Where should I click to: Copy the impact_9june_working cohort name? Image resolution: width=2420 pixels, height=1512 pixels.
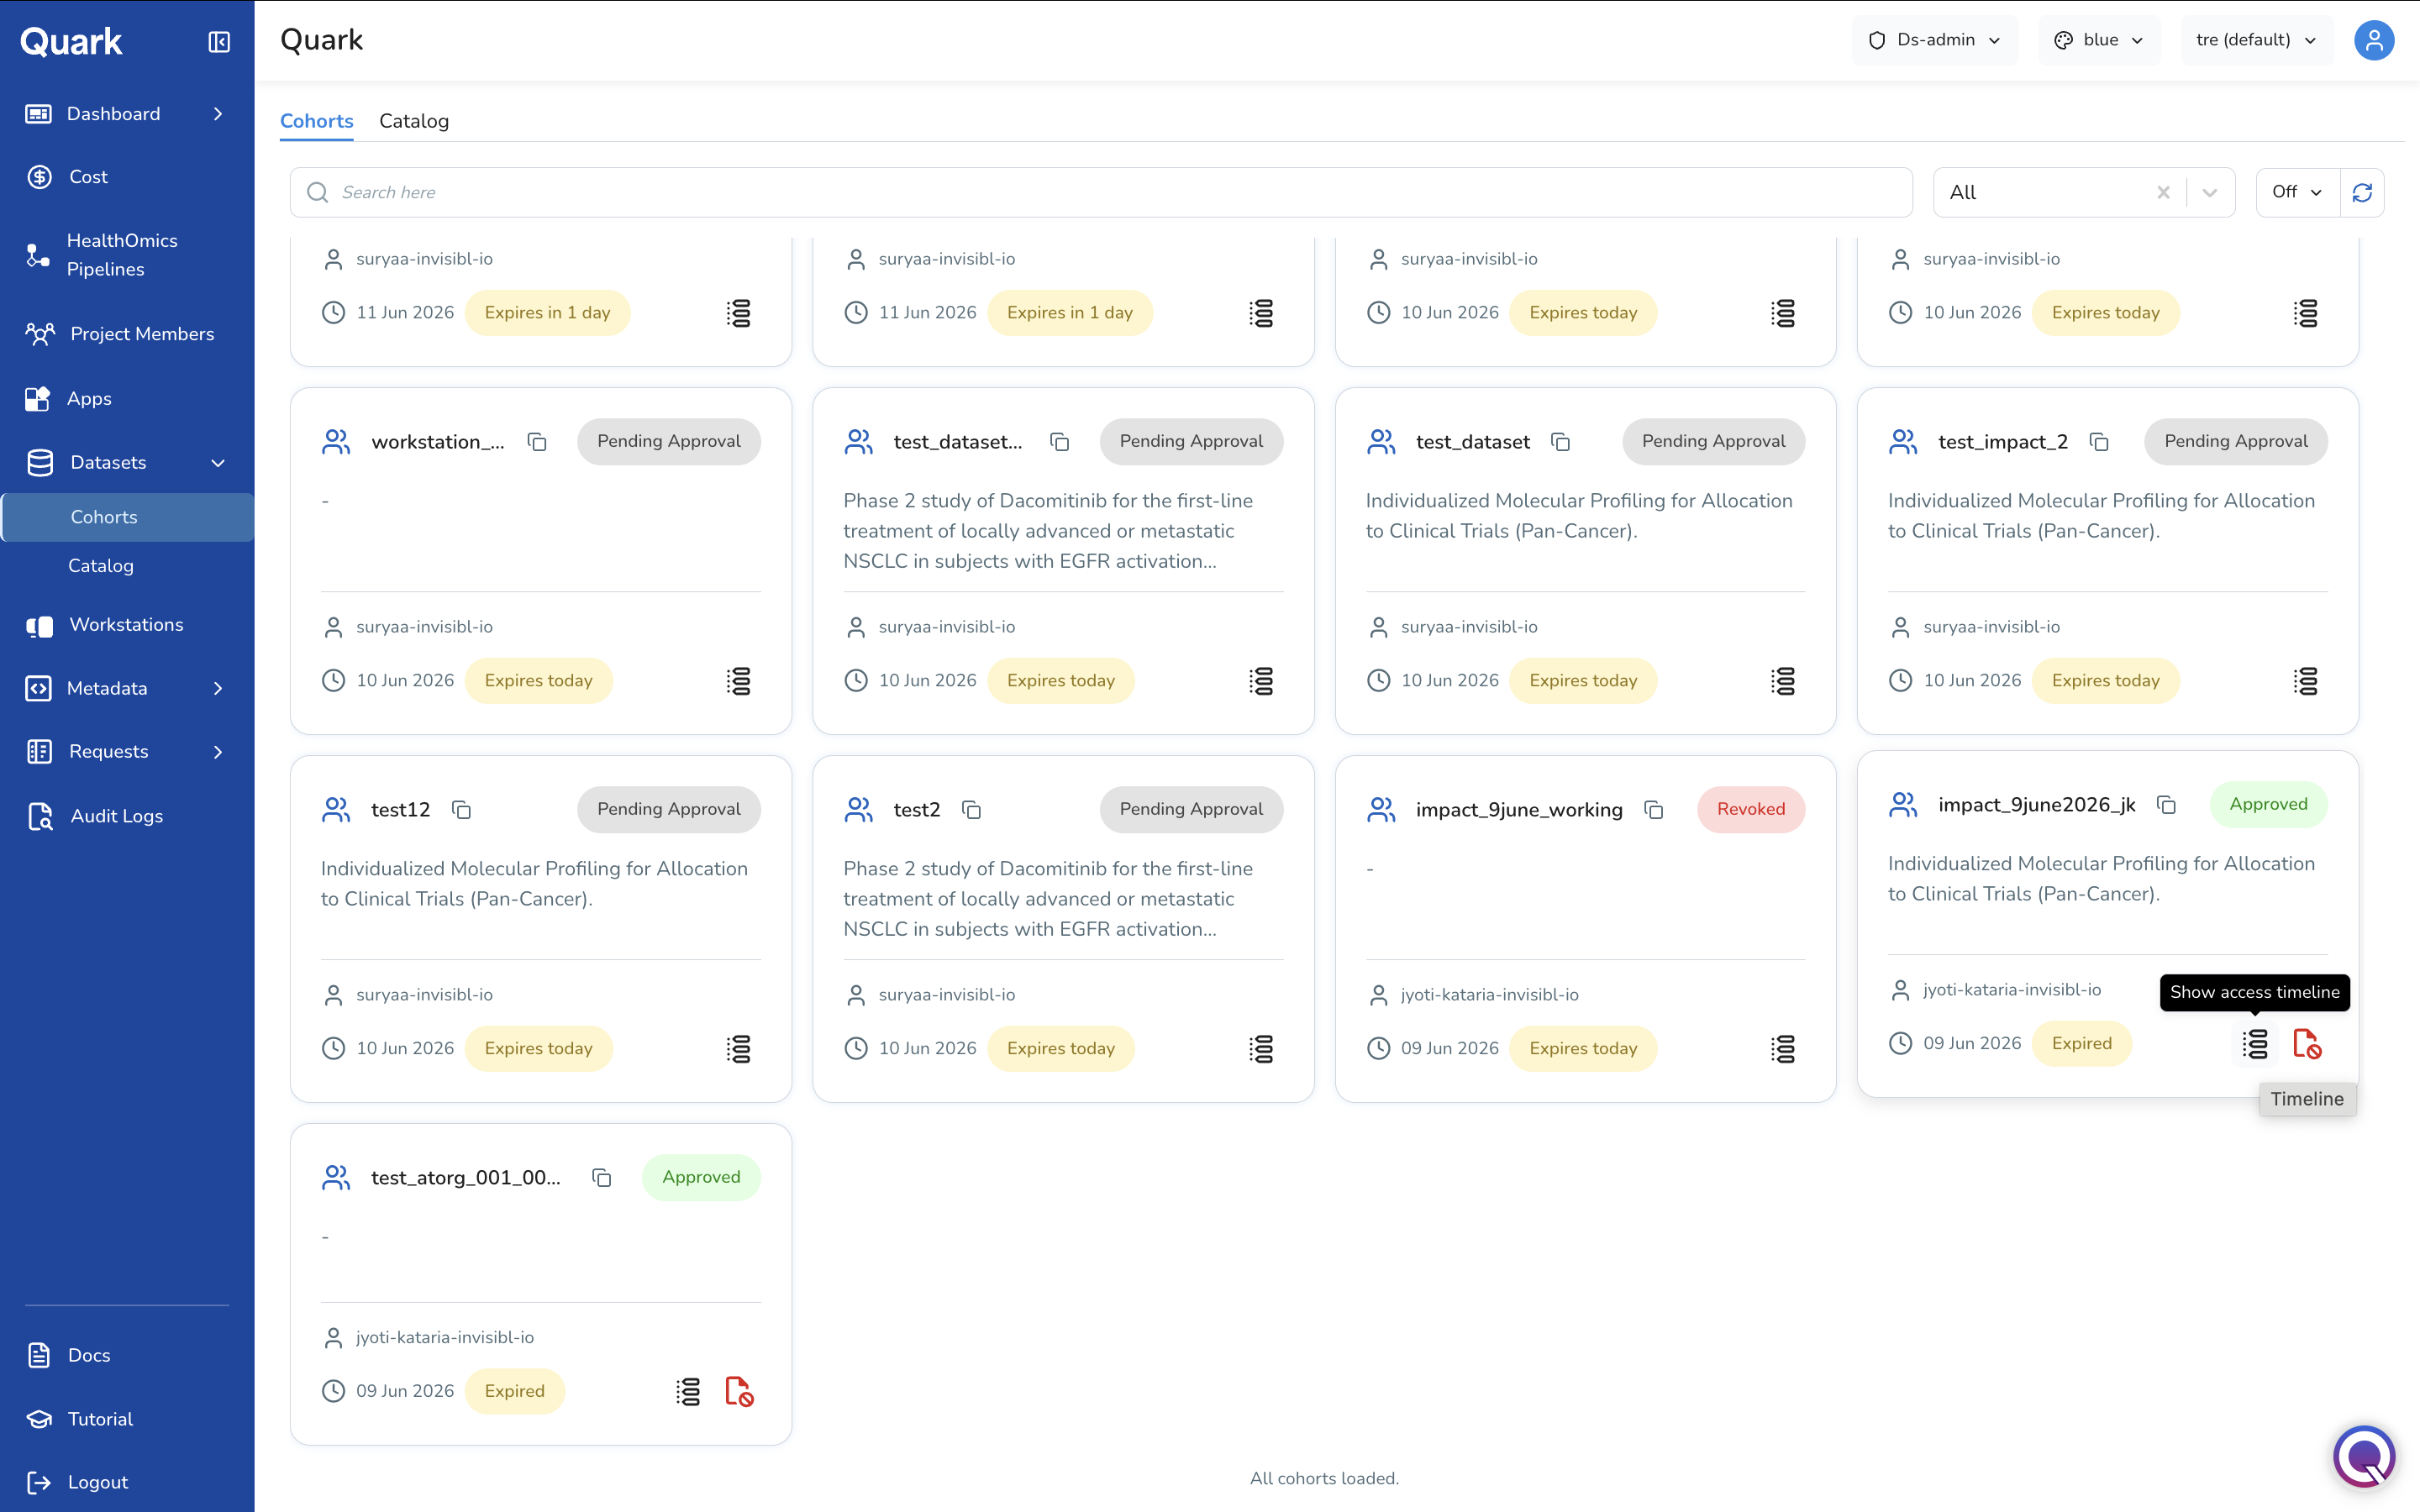click(1654, 810)
